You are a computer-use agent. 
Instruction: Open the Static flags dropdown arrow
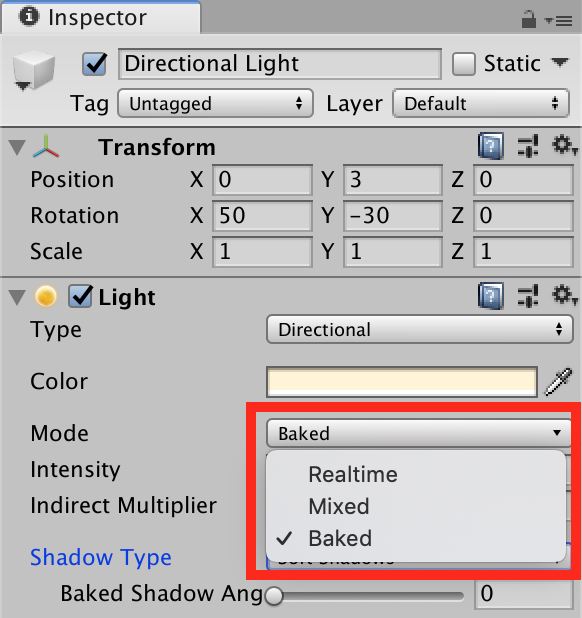560,62
